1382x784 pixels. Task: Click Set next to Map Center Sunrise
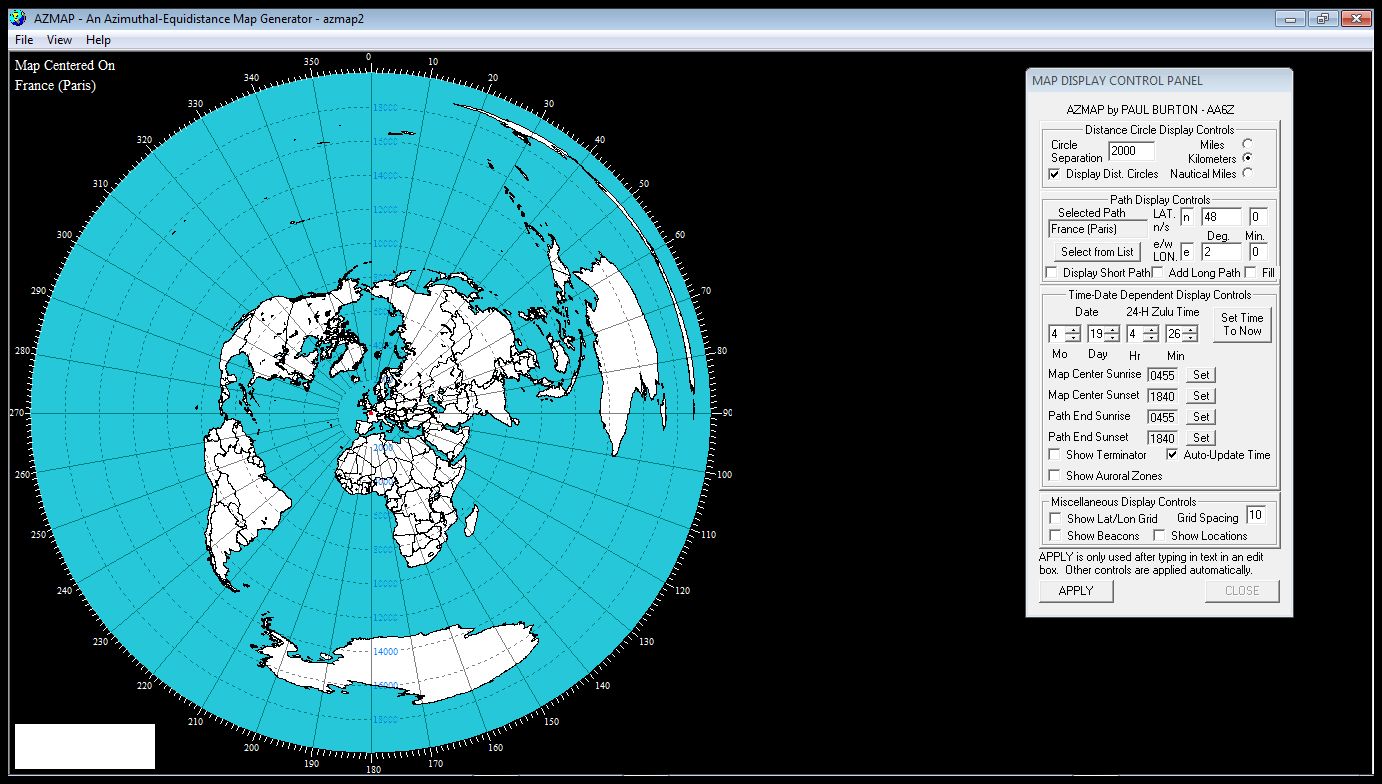[1199, 374]
